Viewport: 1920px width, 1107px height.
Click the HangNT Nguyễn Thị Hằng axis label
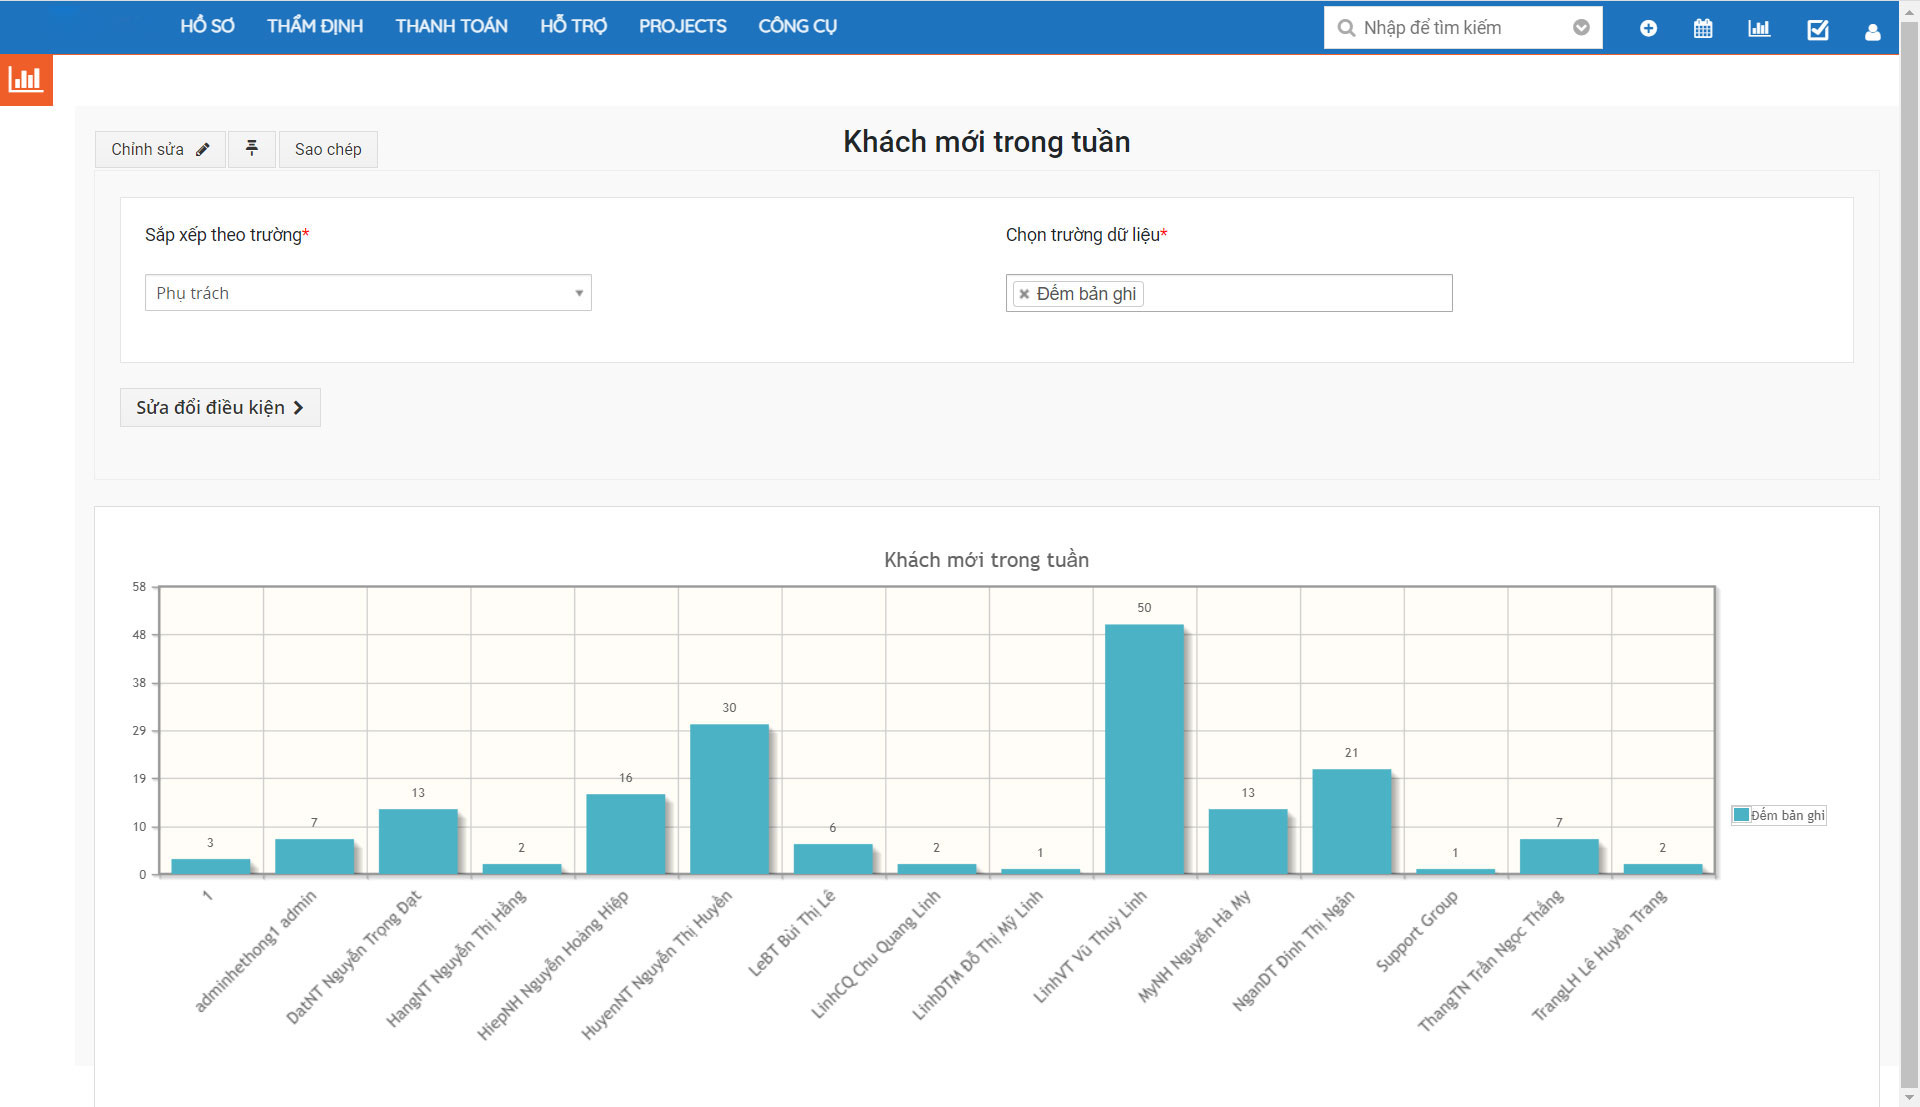[x=455, y=958]
